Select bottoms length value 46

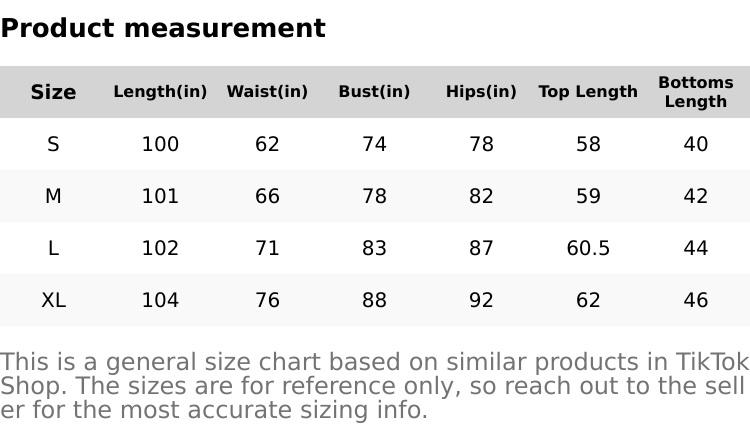tap(695, 300)
